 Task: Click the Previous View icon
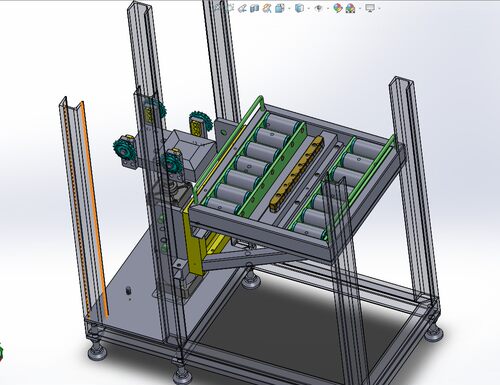242,8
